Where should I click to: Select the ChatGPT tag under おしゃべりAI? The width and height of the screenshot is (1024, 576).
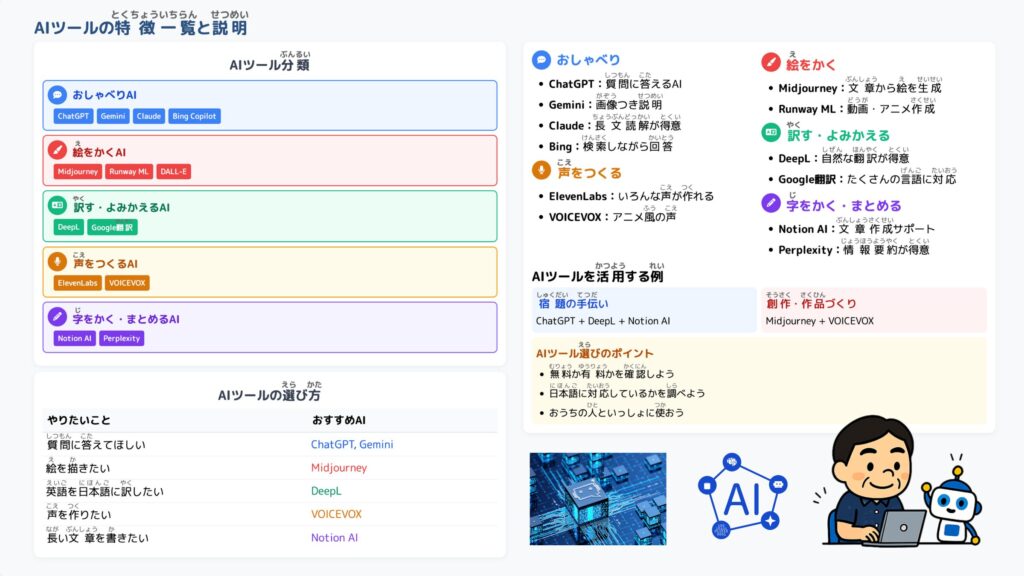click(x=73, y=116)
